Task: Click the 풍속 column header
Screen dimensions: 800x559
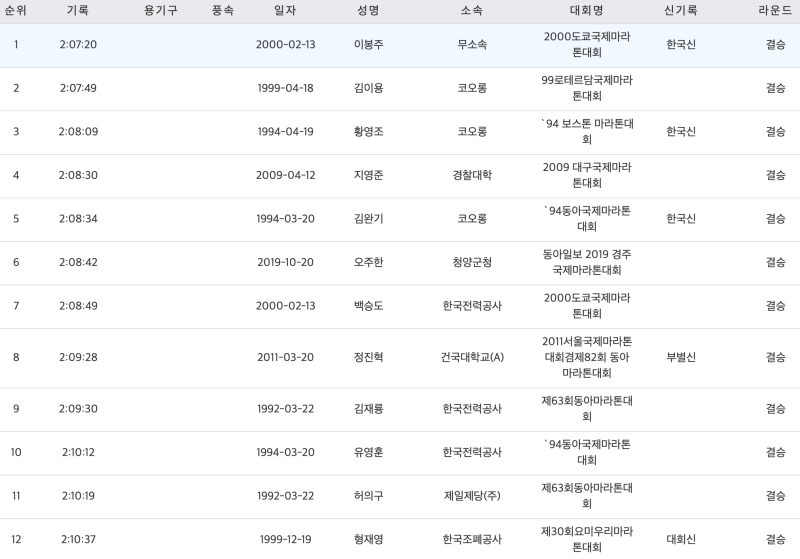Action: 223,10
